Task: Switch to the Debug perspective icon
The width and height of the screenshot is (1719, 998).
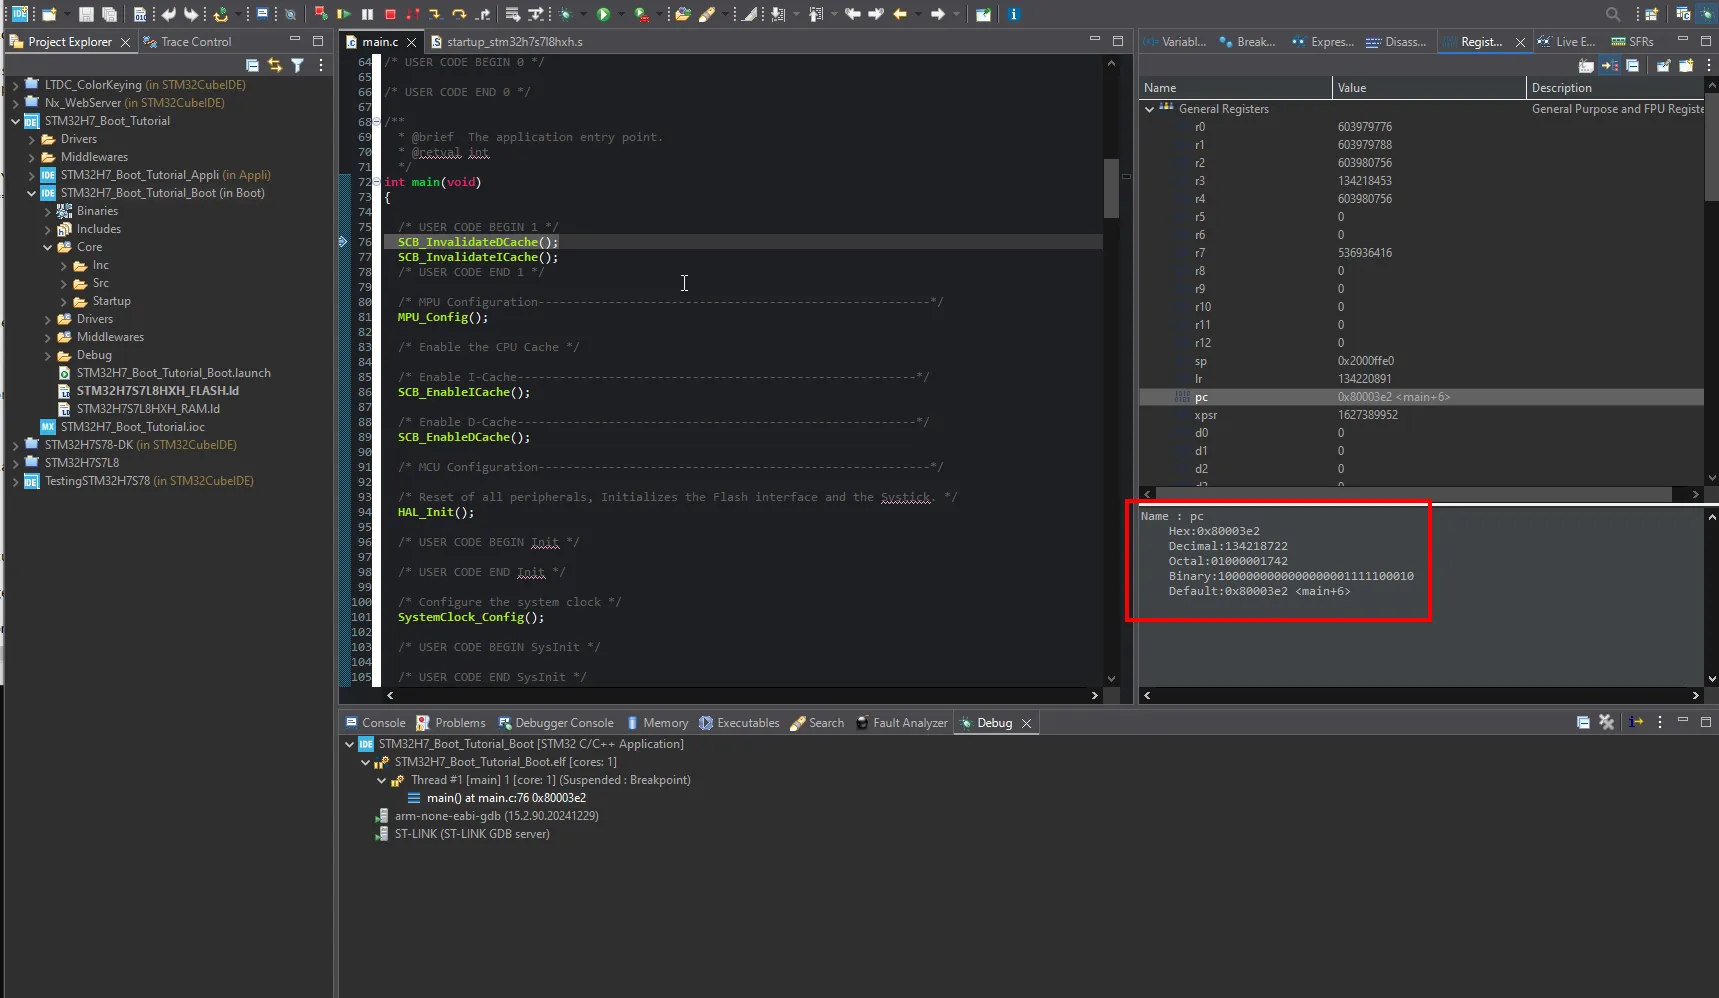Action: [1706, 13]
